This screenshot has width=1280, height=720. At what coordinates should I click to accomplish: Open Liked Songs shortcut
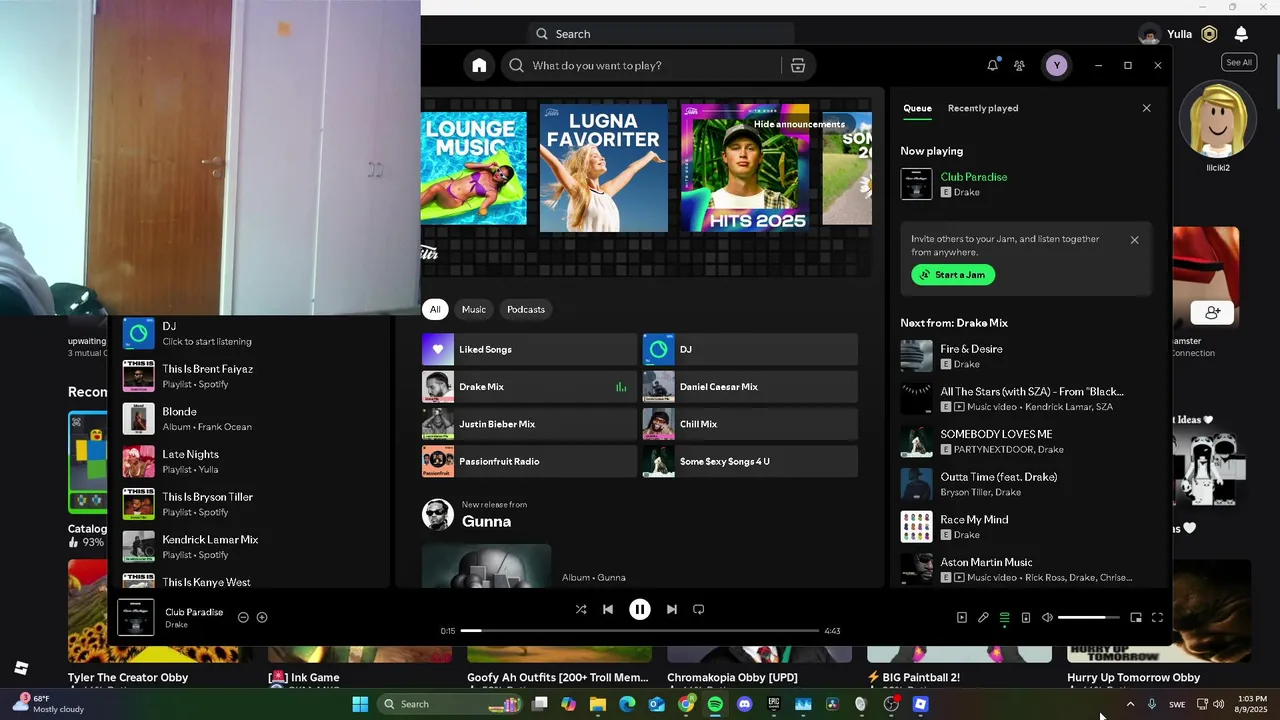[x=529, y=349]
